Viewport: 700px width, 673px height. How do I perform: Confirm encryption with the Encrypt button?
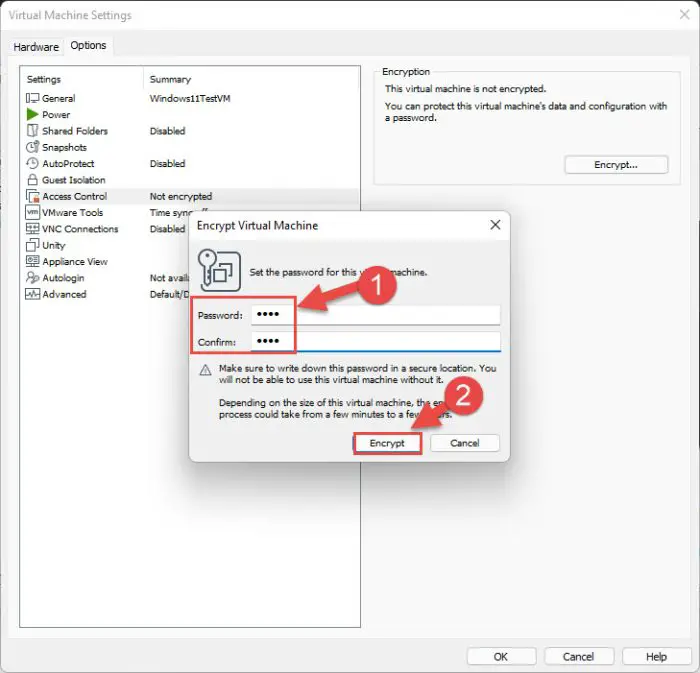point(387,443)
